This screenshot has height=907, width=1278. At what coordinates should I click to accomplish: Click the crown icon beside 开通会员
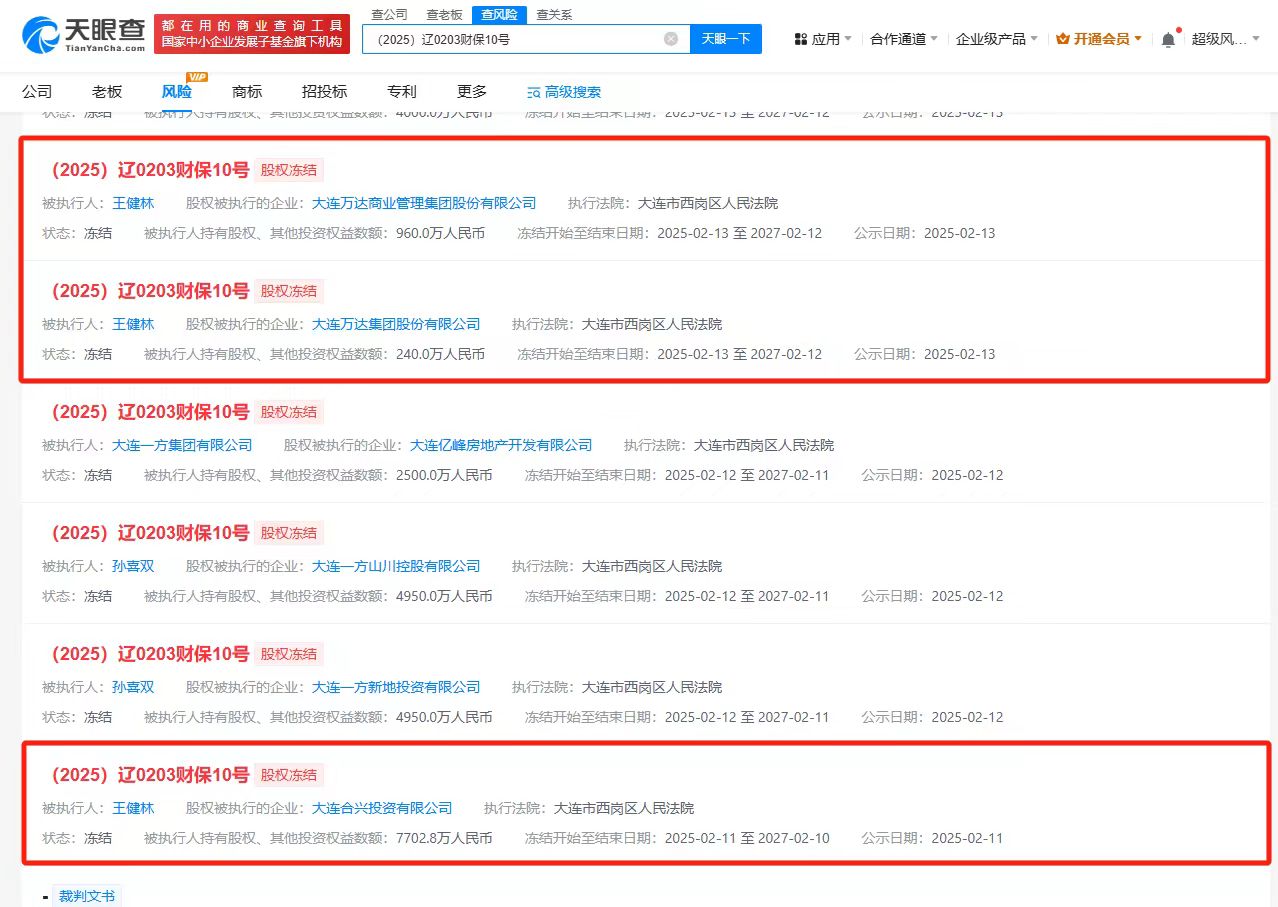click(x=1063, y=39)
